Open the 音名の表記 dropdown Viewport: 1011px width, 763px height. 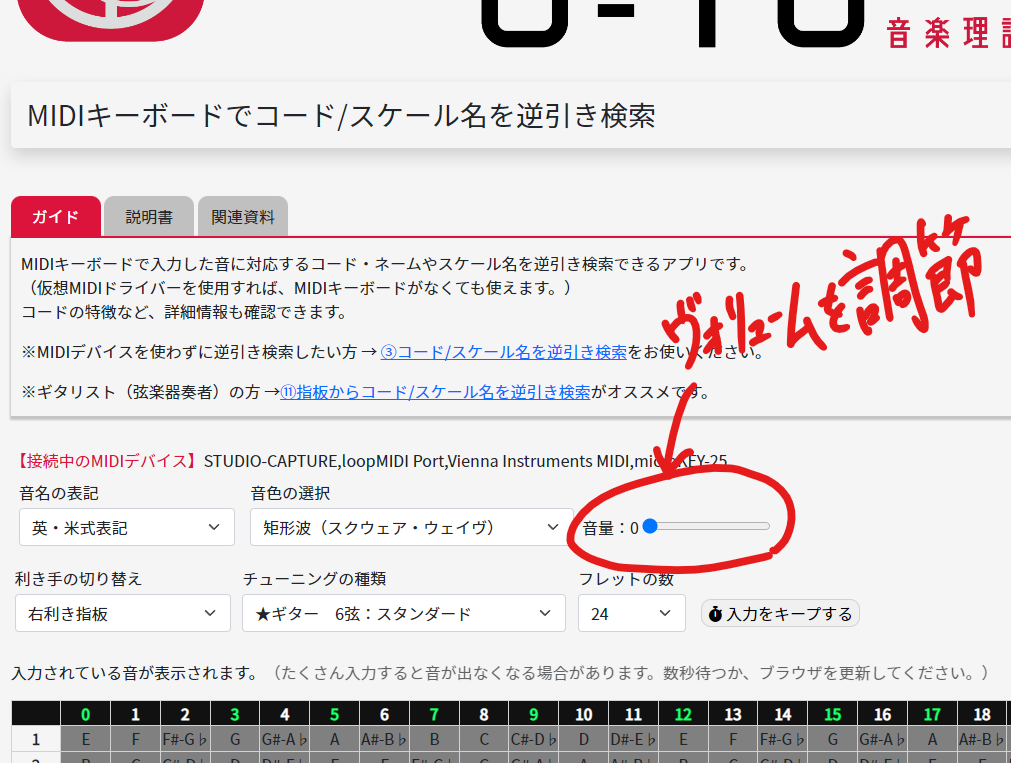click(126, 526)
